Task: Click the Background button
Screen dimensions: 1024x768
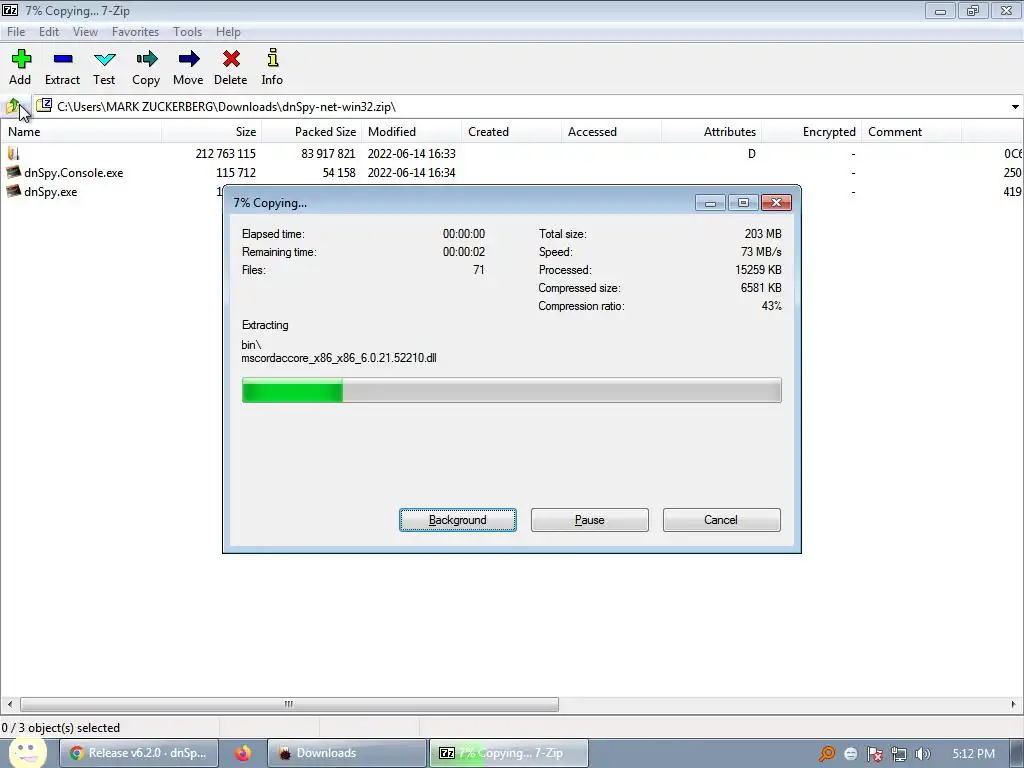Action: 458,520
